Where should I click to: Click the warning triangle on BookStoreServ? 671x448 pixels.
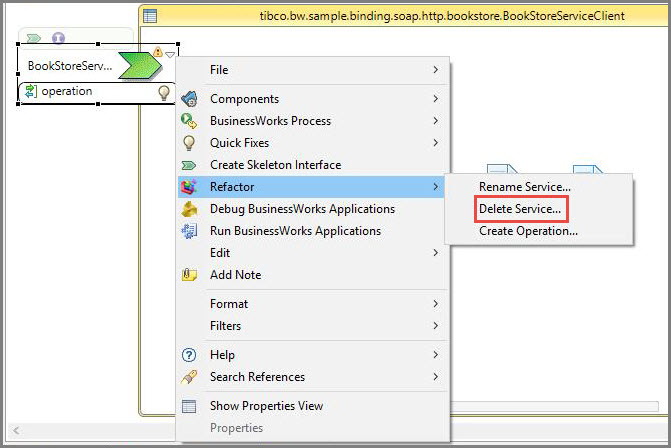158,52
